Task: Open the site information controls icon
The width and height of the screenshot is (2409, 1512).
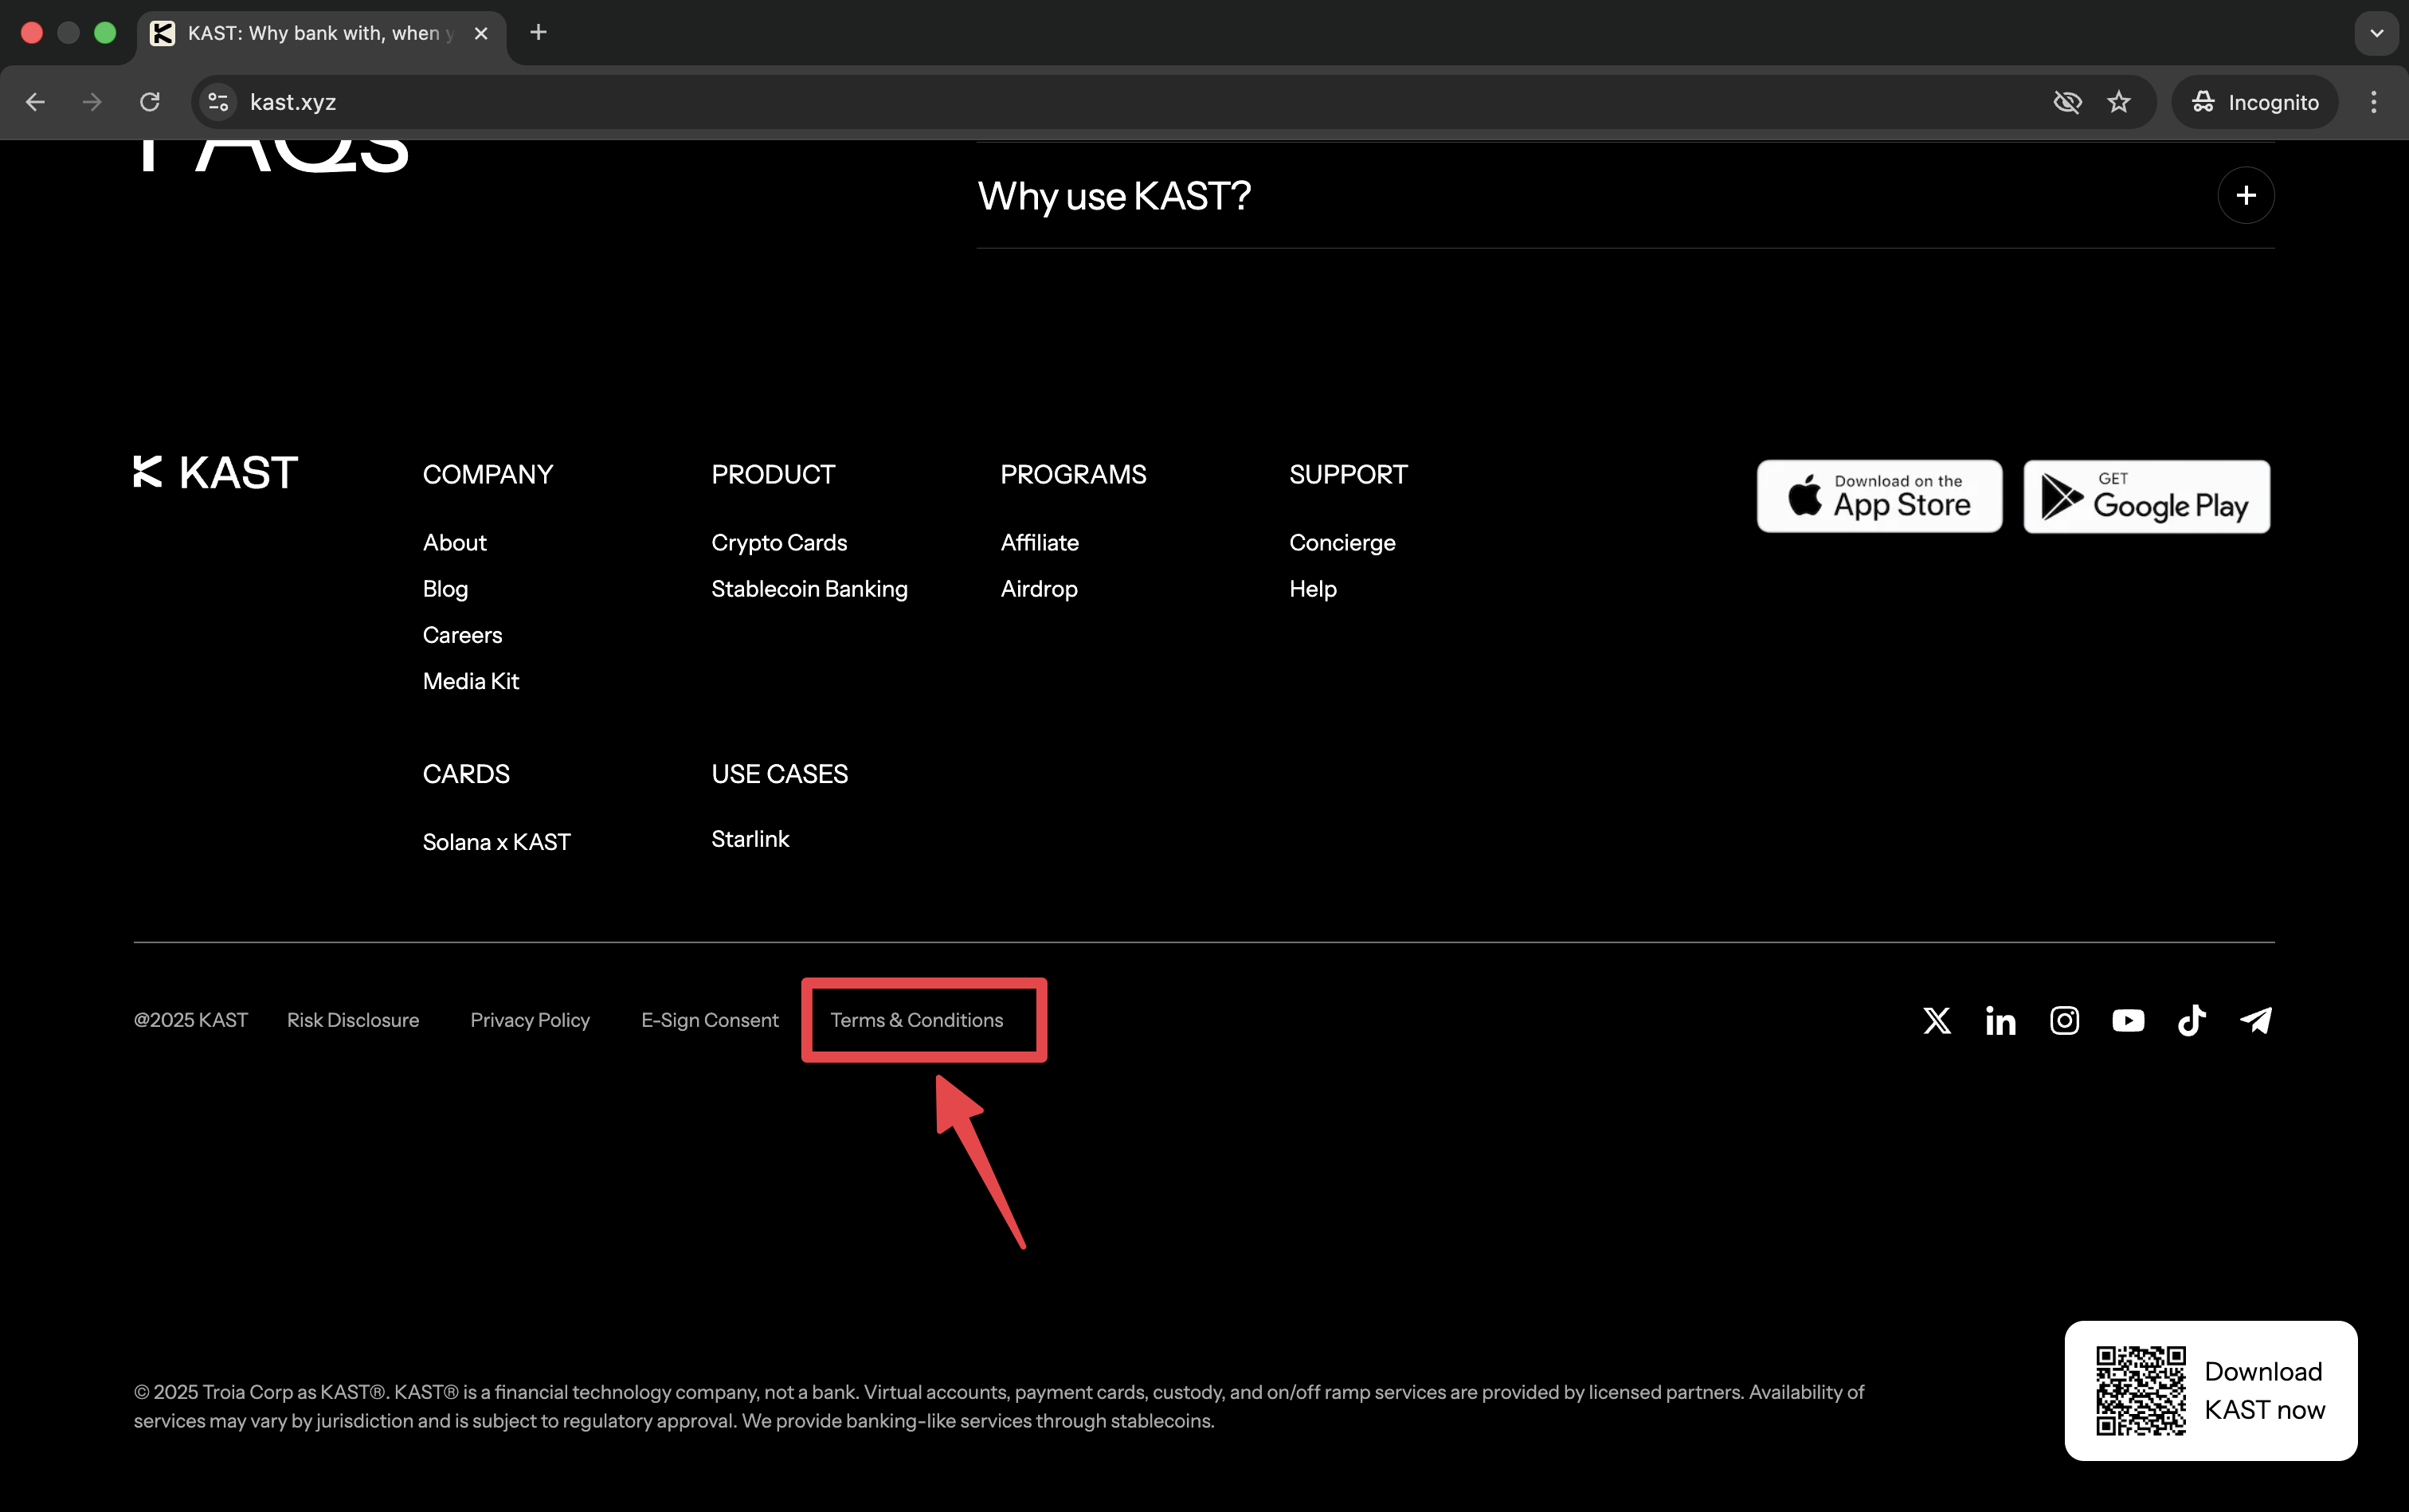Action: click(218, 102)
